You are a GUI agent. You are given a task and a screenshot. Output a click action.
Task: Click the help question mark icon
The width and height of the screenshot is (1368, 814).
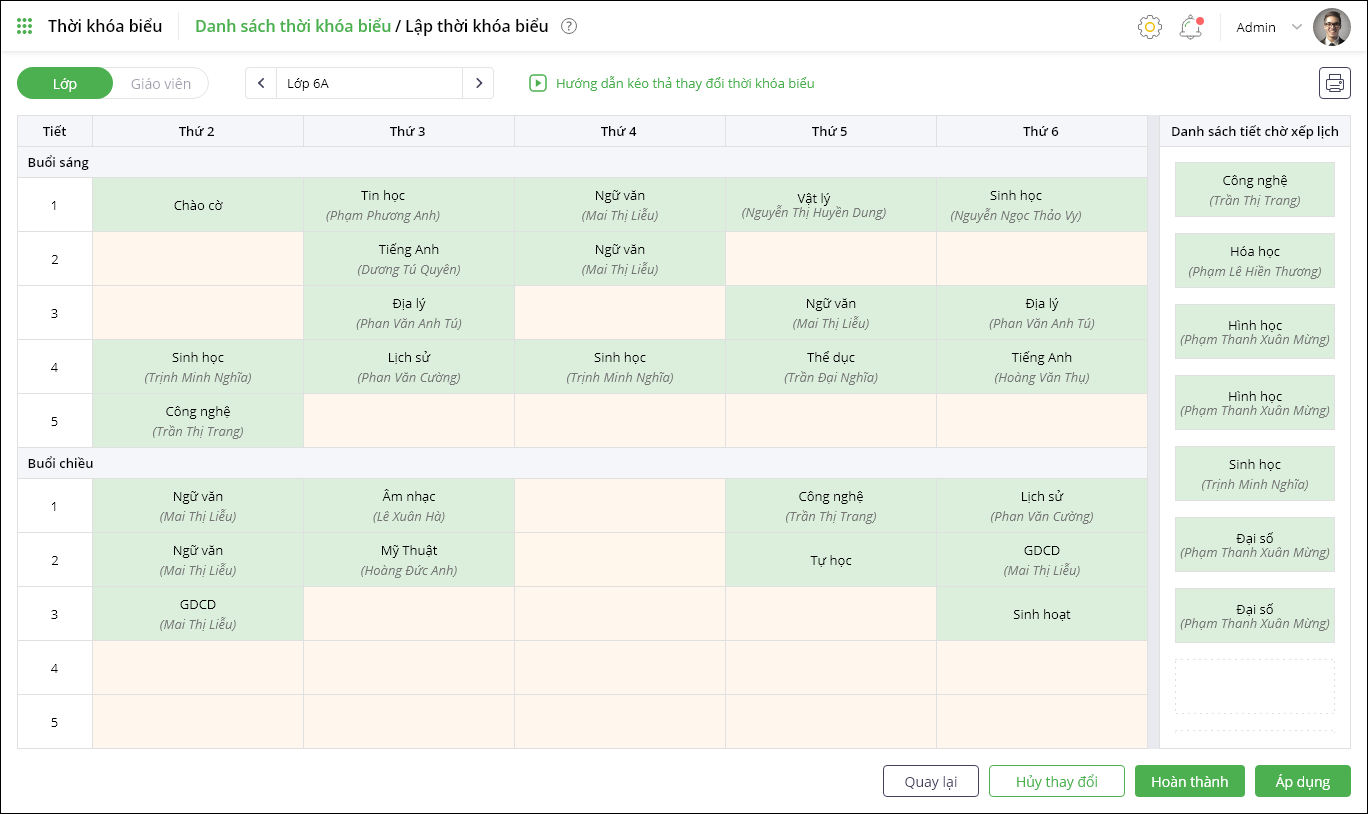[x=569, y=27]
